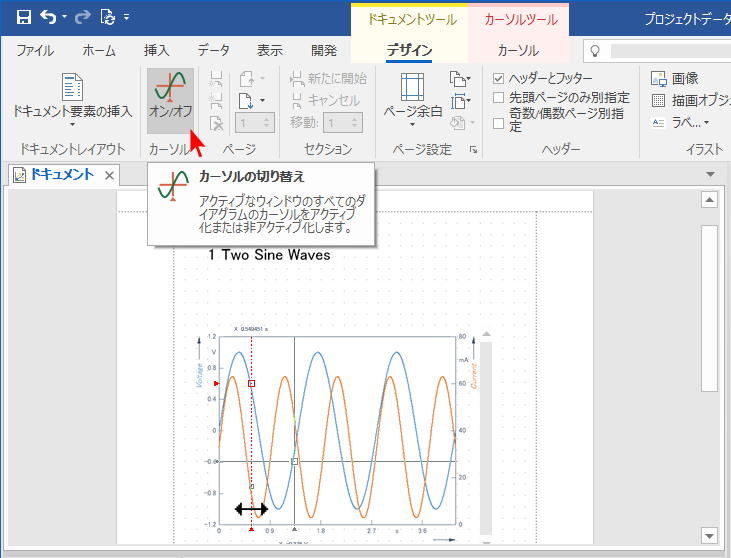
Task: Click the Save icon in quick access toolbar
Action: tap(23, 17)
